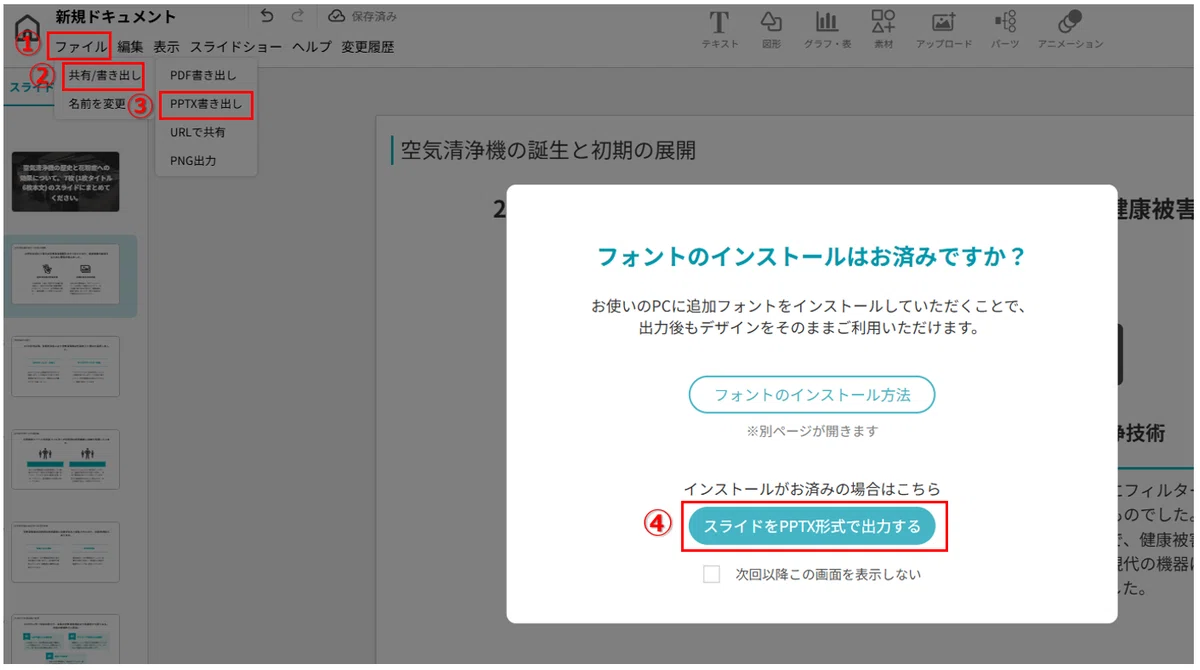
Task: Click the 保存済み status text
Action: coord(374,17)
